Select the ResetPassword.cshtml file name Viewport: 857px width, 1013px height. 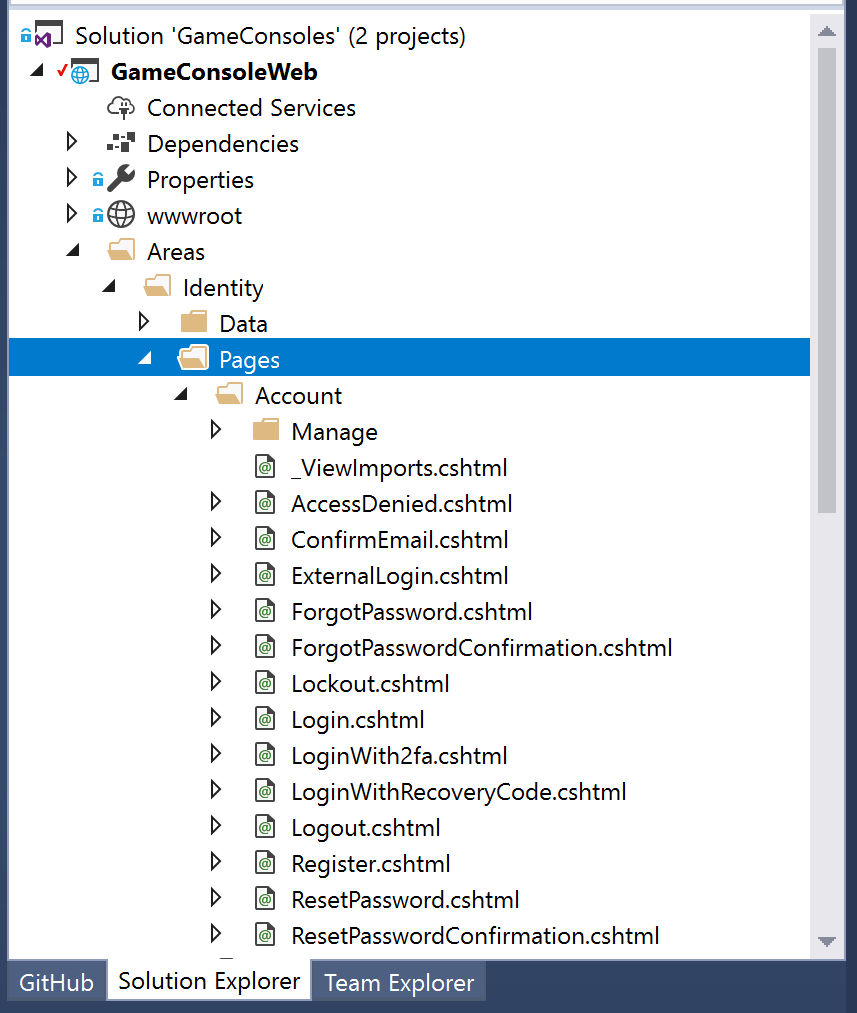(405, 901)
